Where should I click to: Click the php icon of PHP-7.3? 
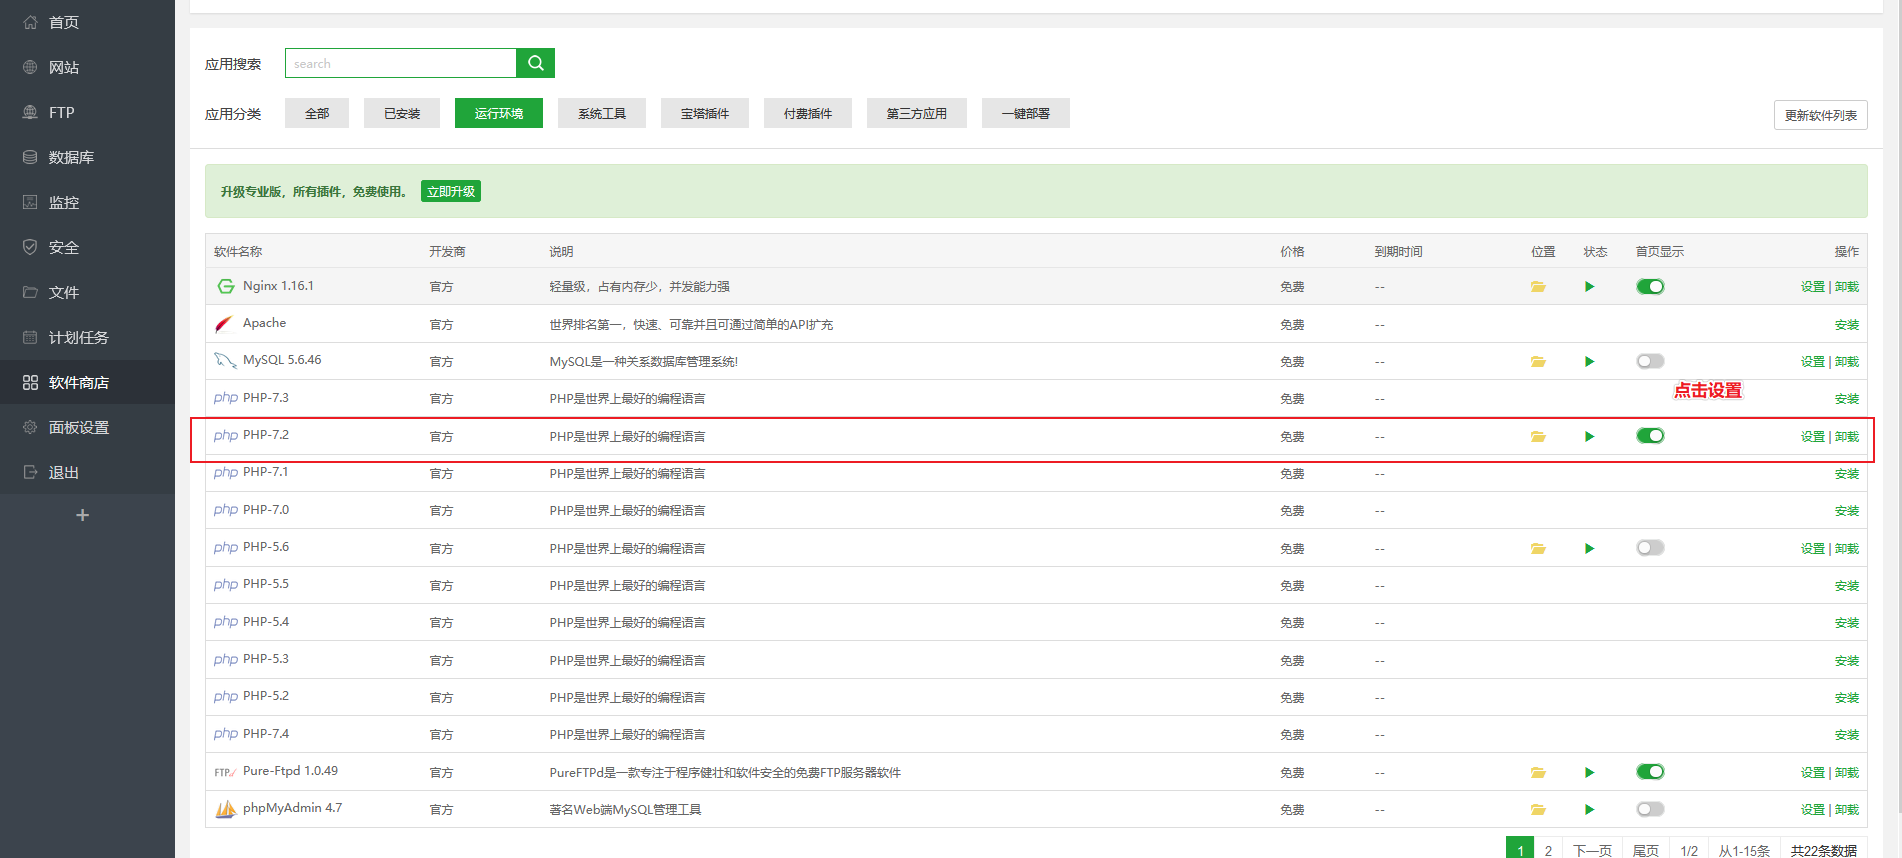pos(226,398)
